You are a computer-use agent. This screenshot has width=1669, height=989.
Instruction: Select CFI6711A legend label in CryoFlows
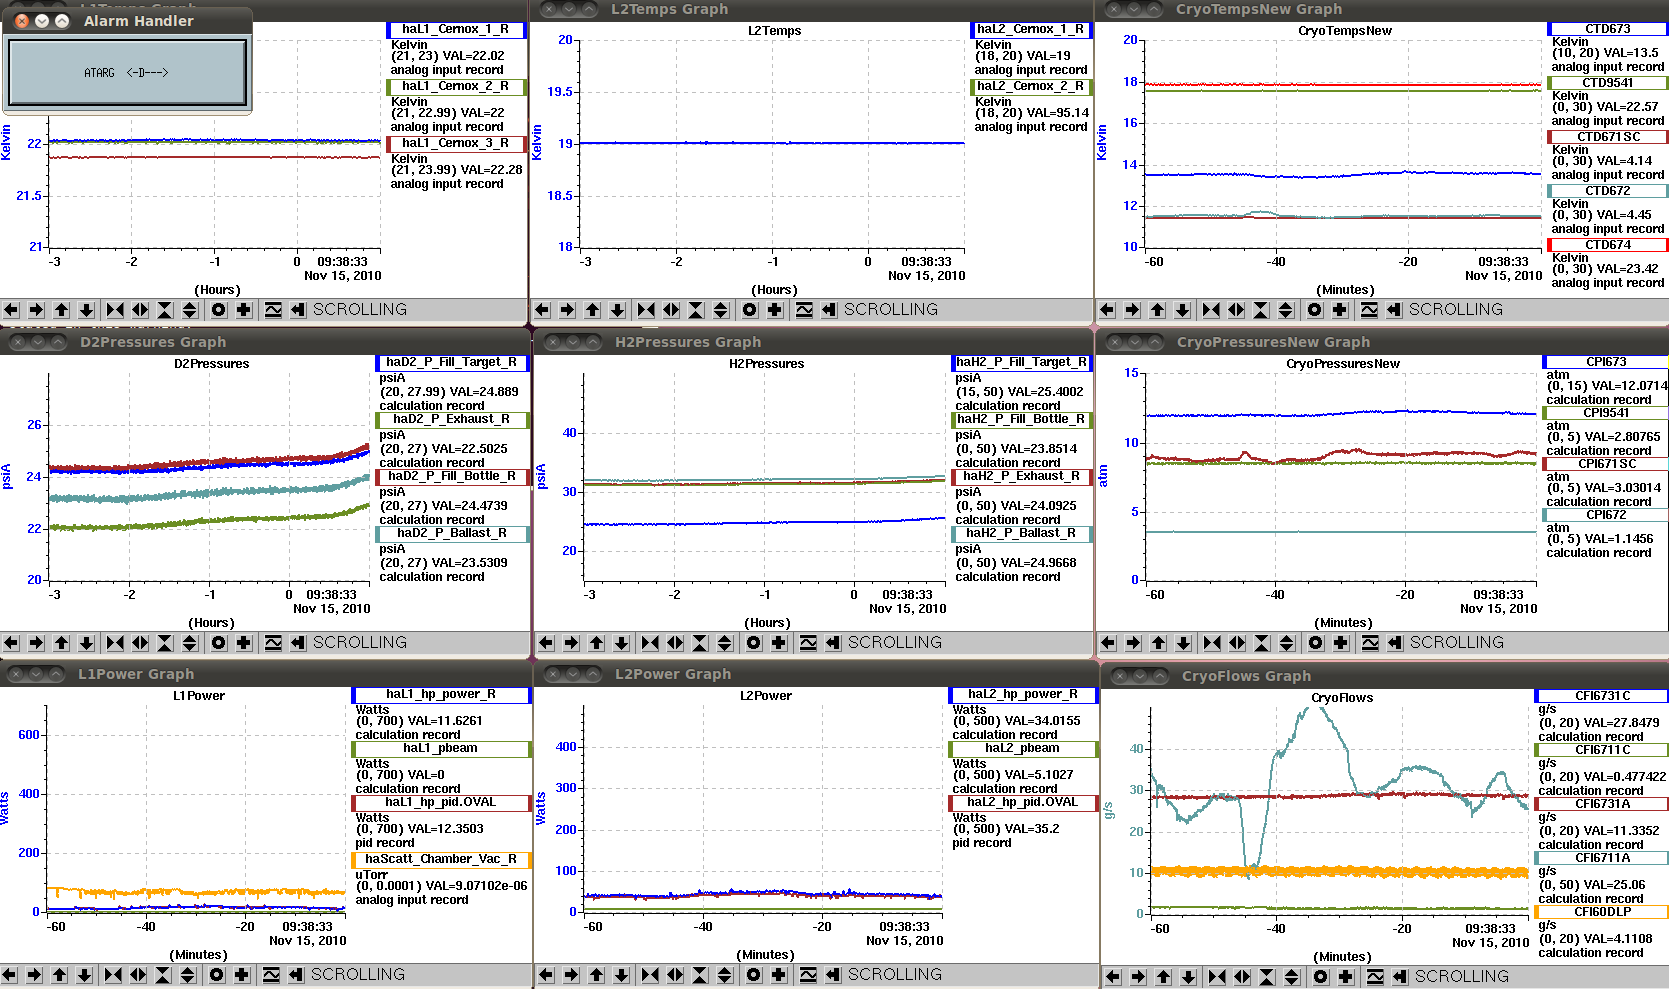click(1602, 858)
